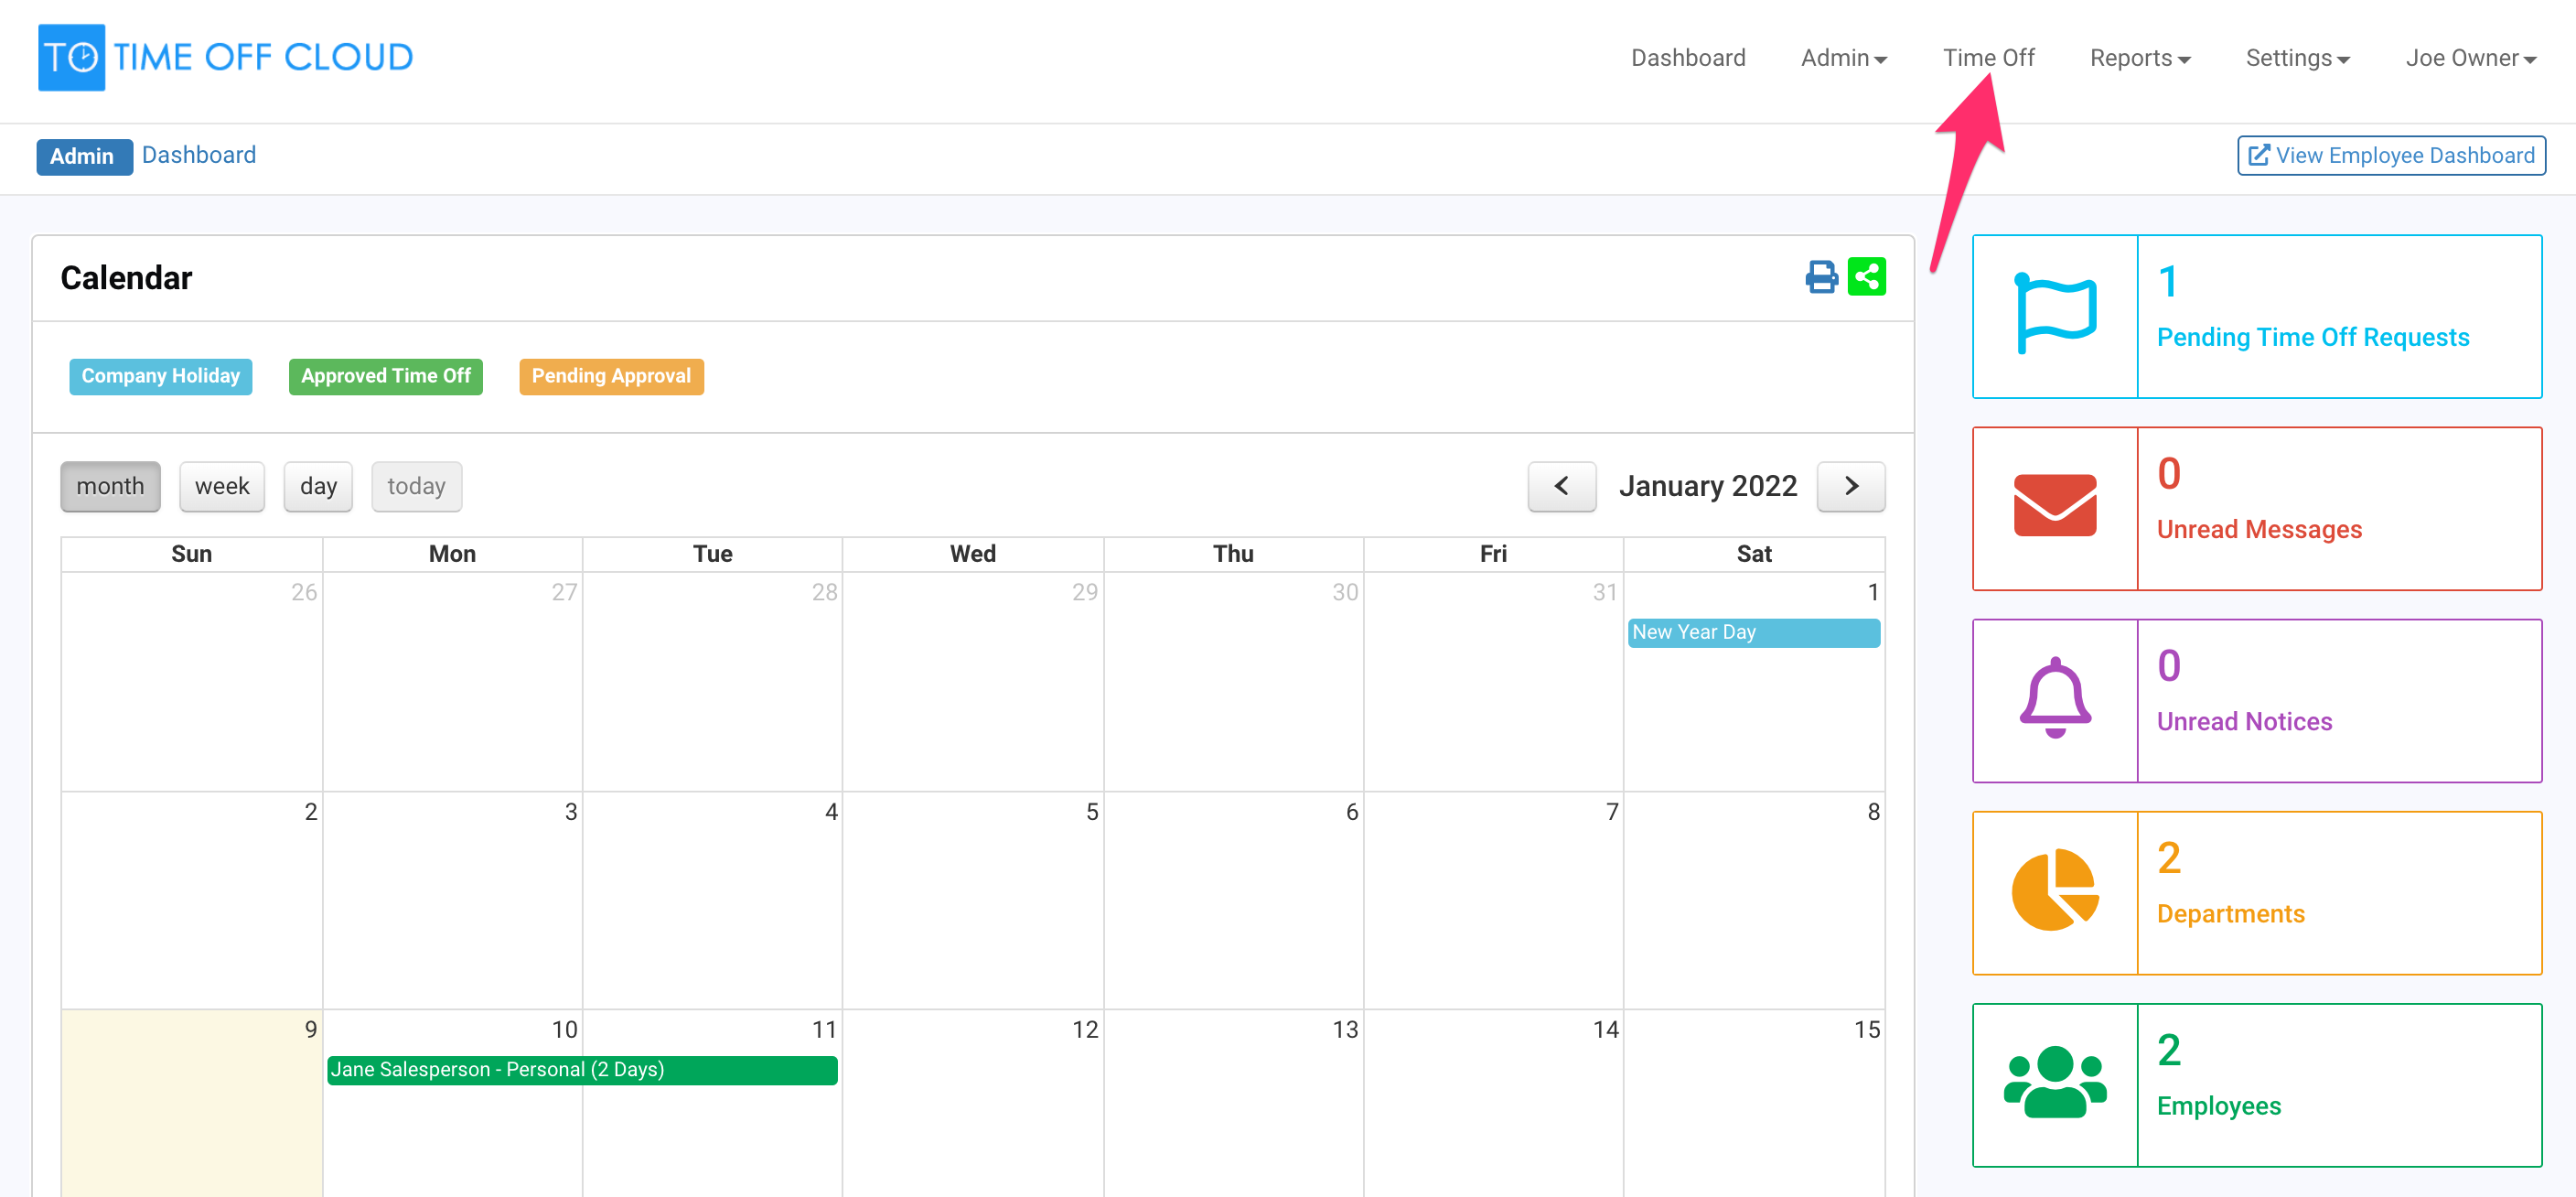
Task: Open the green share calendar icon
Action: (x=1867, y=277)
